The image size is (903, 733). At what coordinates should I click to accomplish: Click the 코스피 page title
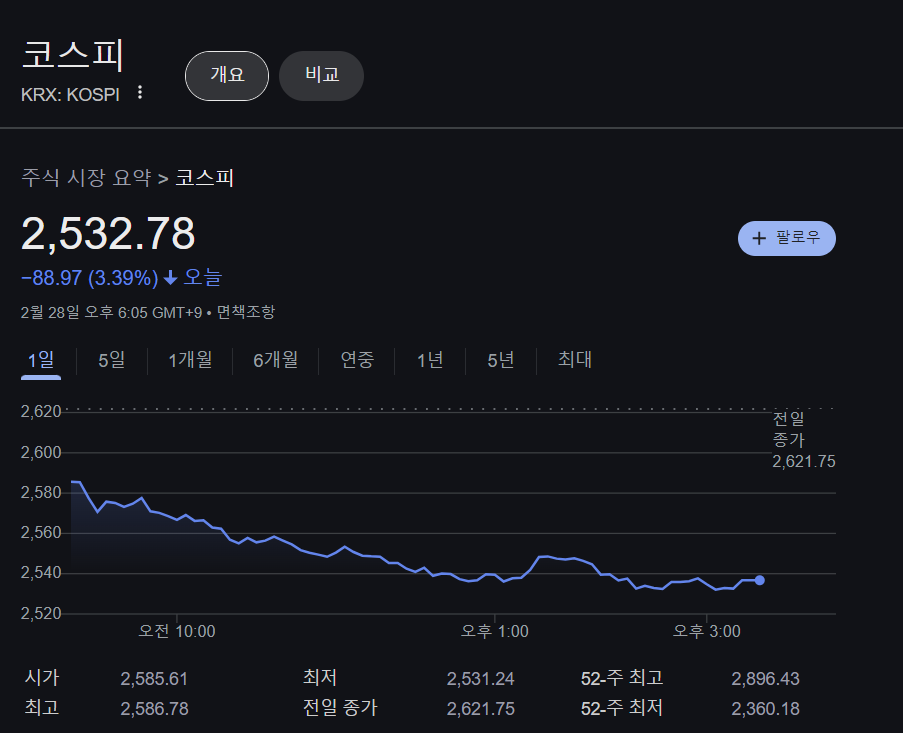tap(73, 55)
